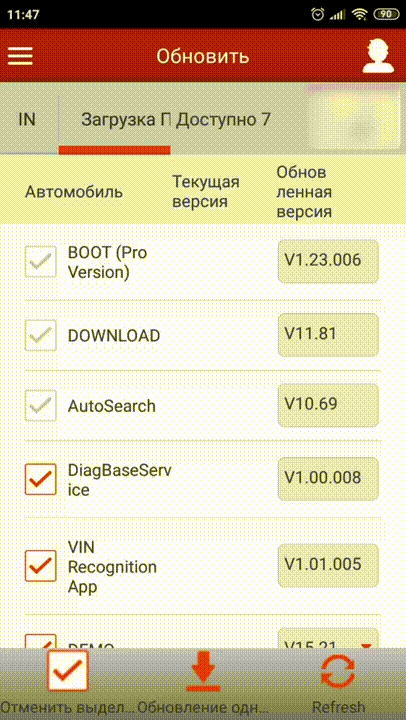Tap the Refresh circular arrows icon
Viewport: 406px width, 720px height.
click(x=338, y=672)
